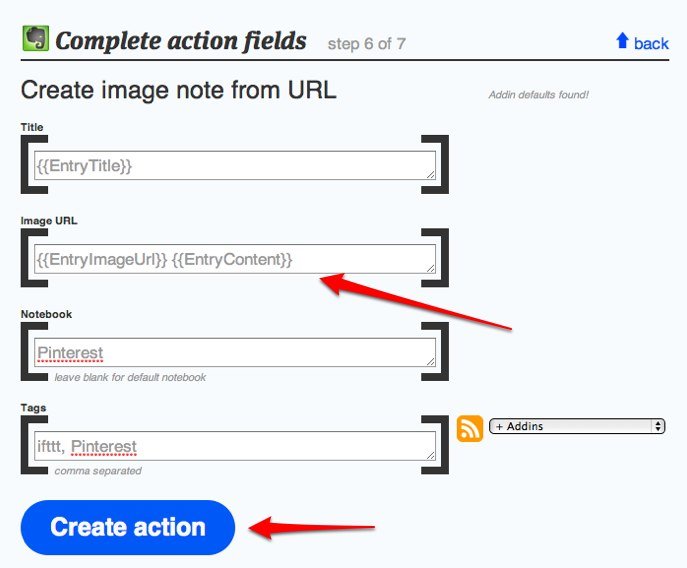Go back using the "back" link text
Viewport: 687px width, 568px height.
click(x=651, y=43)
